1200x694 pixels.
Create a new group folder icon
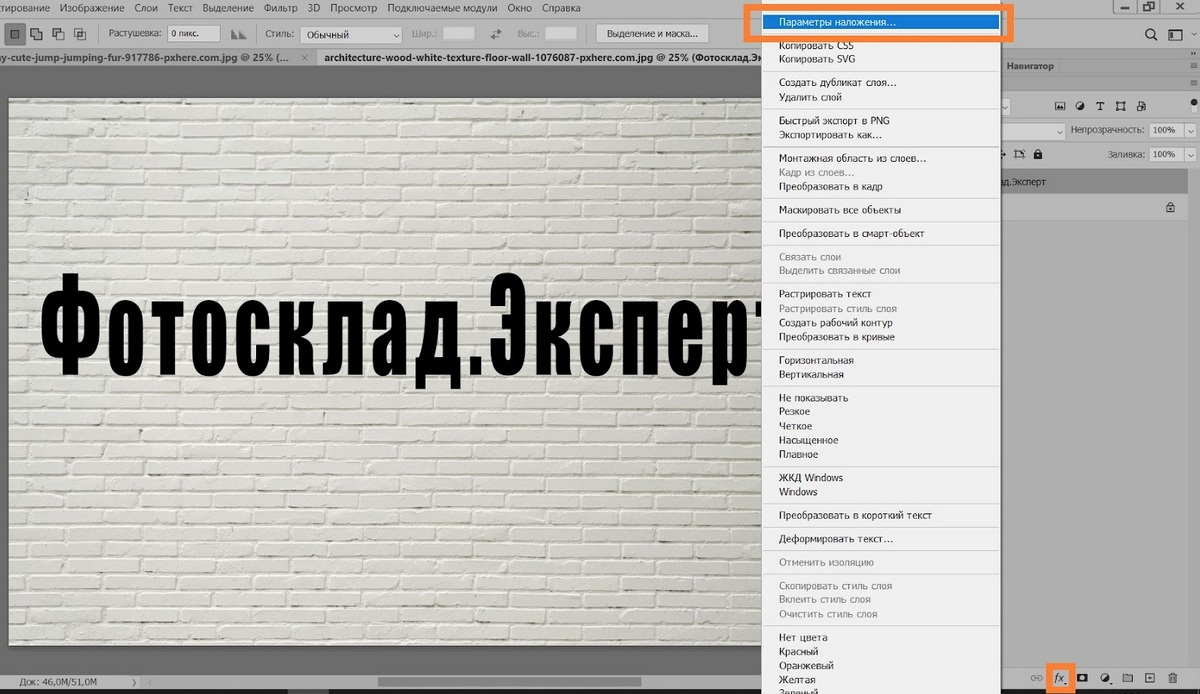click(x=1128, y=678)
